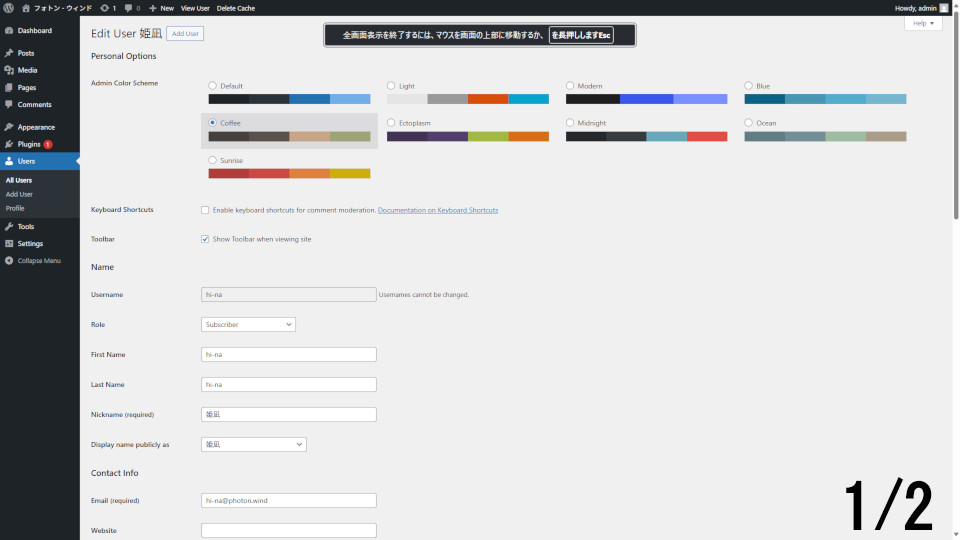Click the Add User button
960x540 pixels.
pos(185,34)
